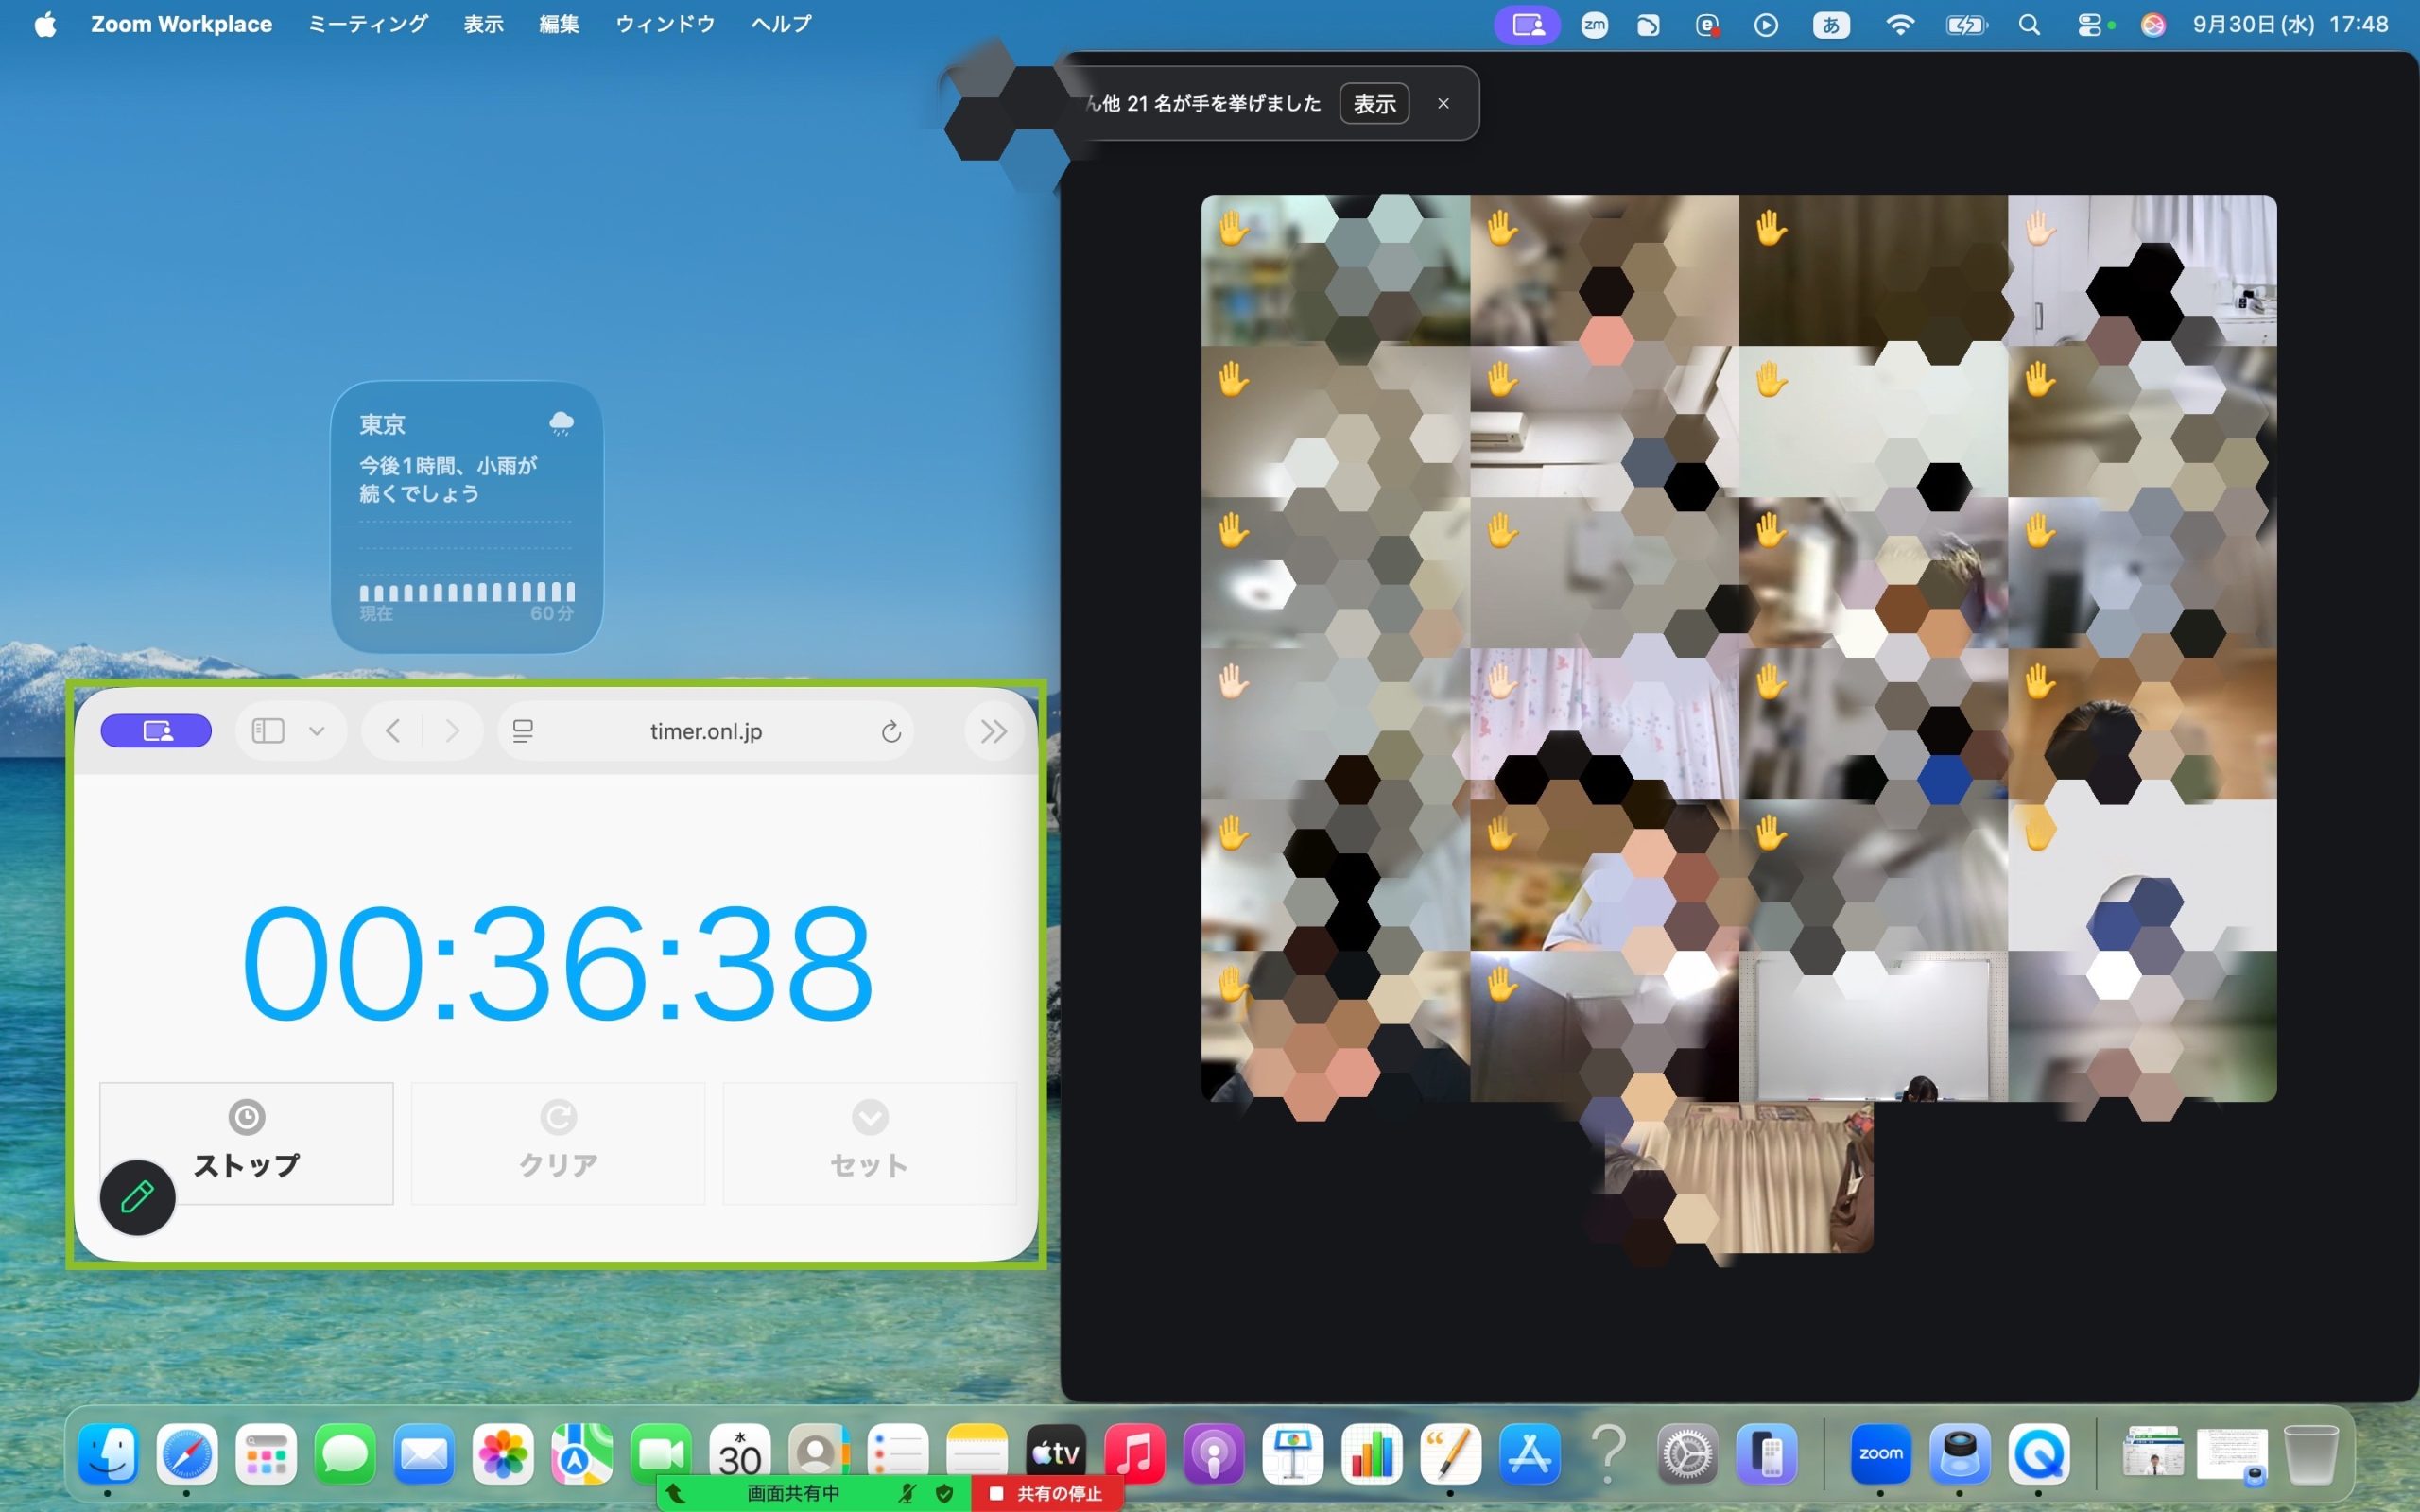Click 表示 in the raised hands notification

pyautogui.click(x=1374, y=104)
